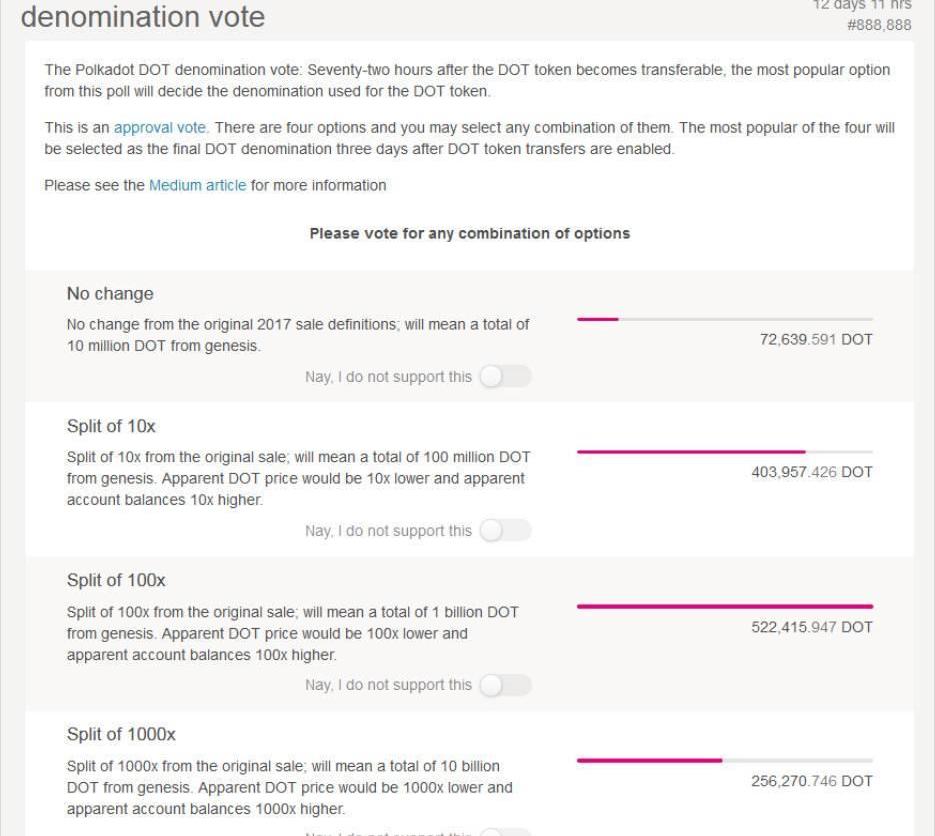This screenshot has height=836, width=935.
Task: Toggle support for "Split of 1000x"
Action: pyautogui.click(x=505, y=831)
